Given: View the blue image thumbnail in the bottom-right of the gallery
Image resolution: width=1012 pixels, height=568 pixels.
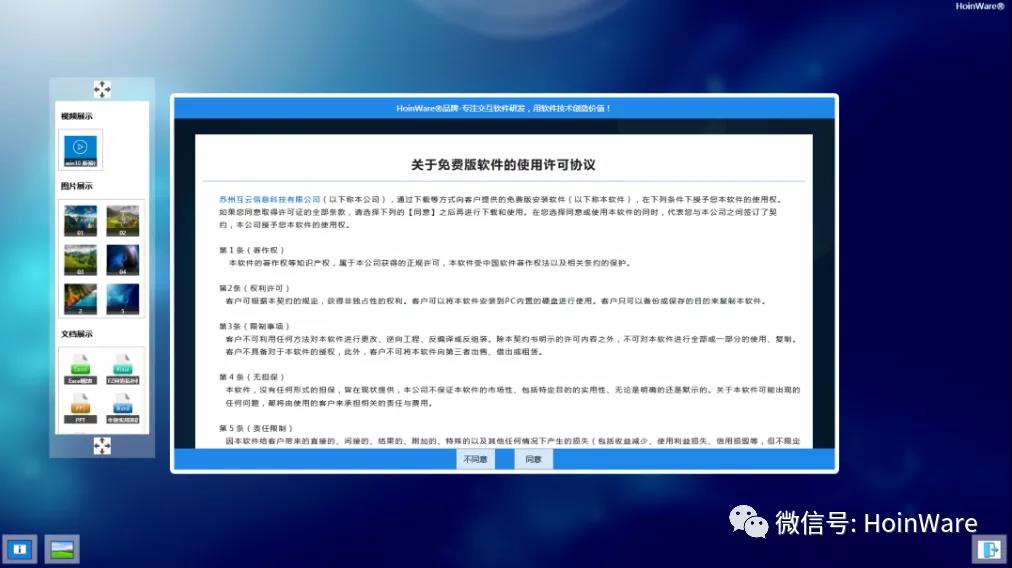Looking at the screenshot, I should (x=123, y=299).
